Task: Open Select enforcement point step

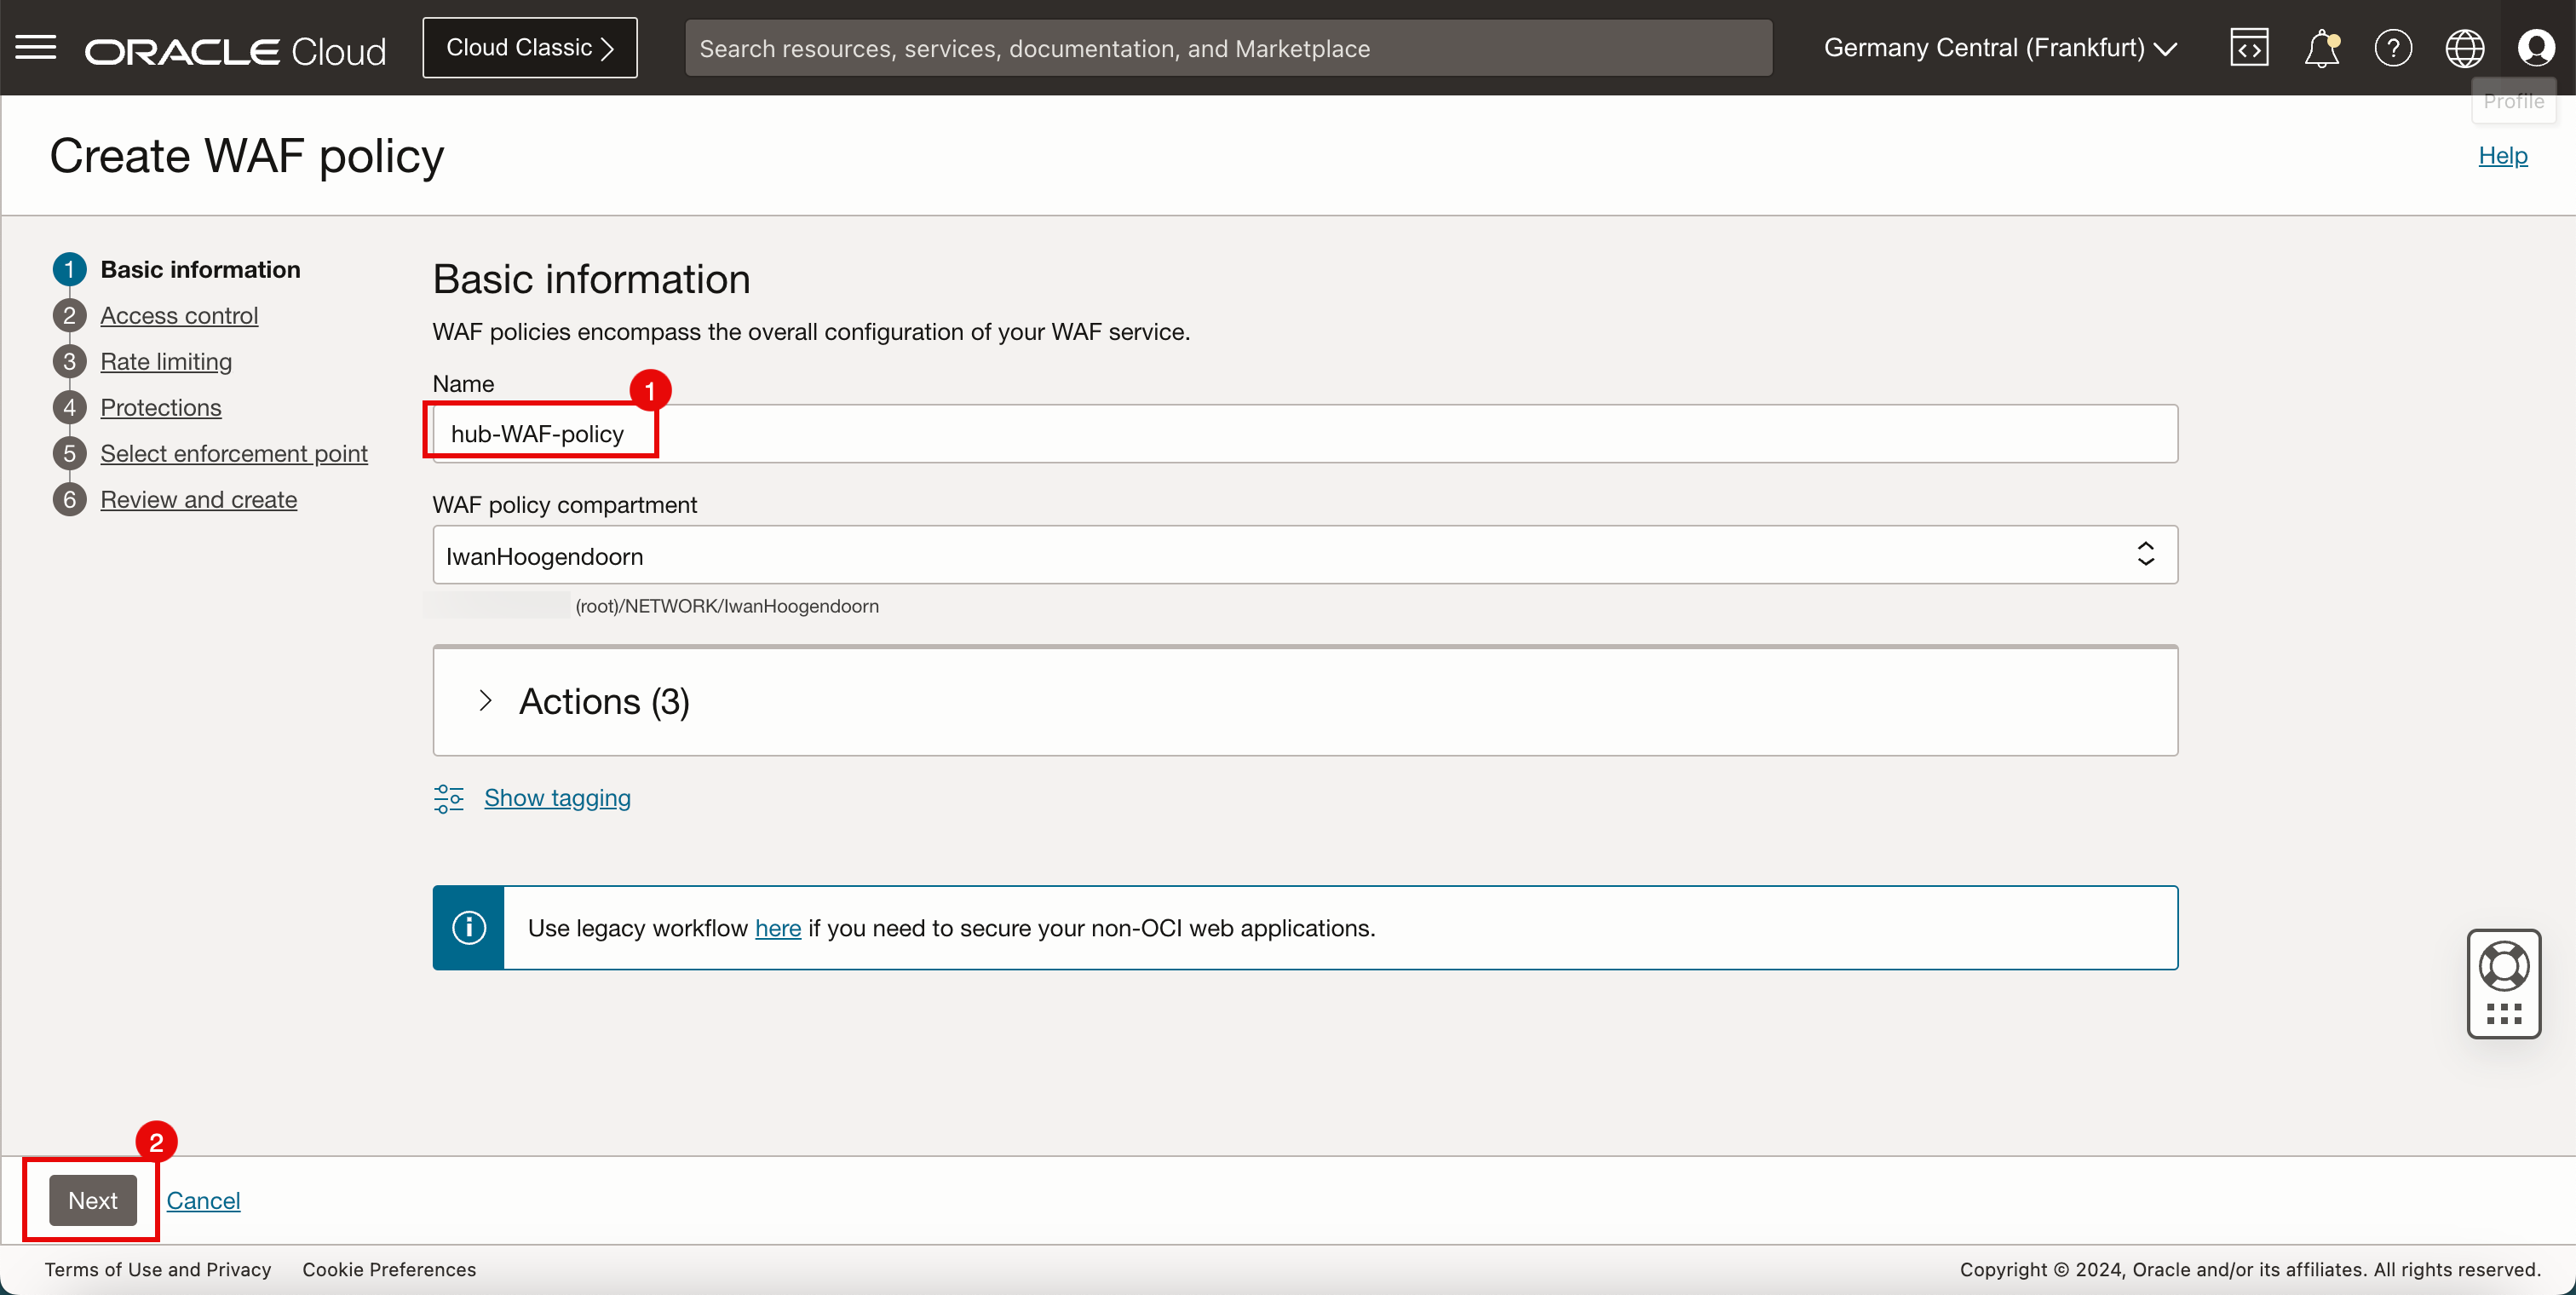Action: [x=234, y=453]
